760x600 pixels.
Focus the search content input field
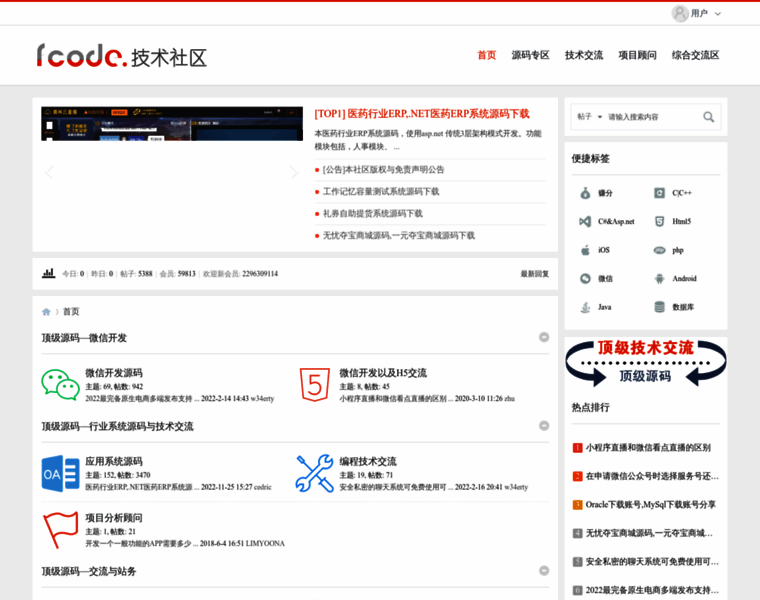point(652,117)
